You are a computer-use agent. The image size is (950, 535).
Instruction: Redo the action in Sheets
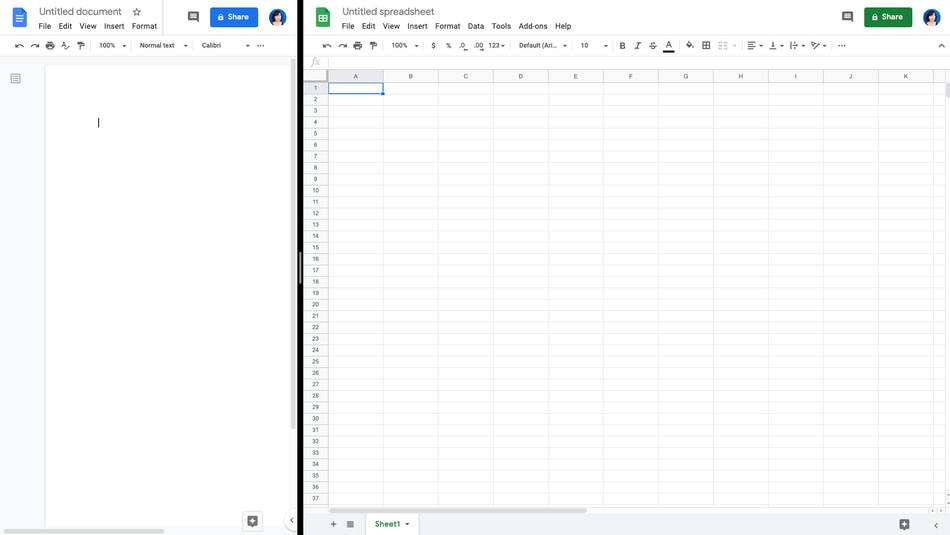pos(342,45)
